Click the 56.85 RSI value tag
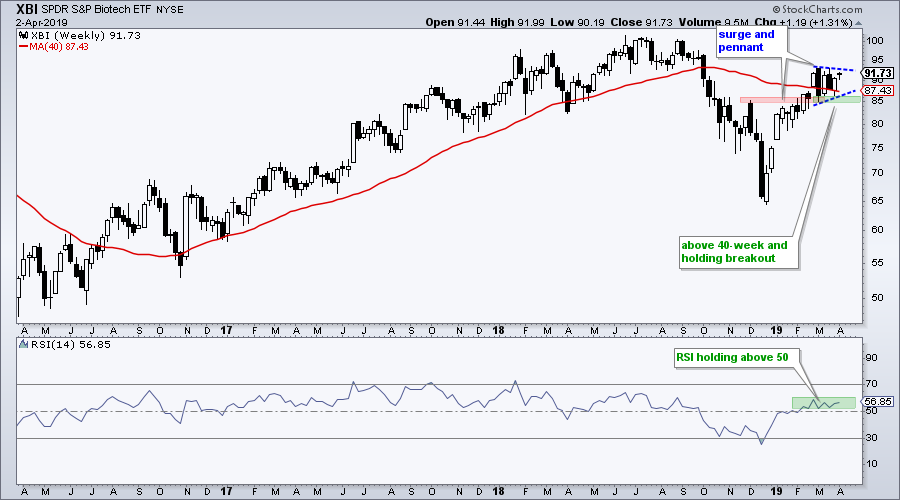Viewport: 900px width, 500px height. (878, 402)
